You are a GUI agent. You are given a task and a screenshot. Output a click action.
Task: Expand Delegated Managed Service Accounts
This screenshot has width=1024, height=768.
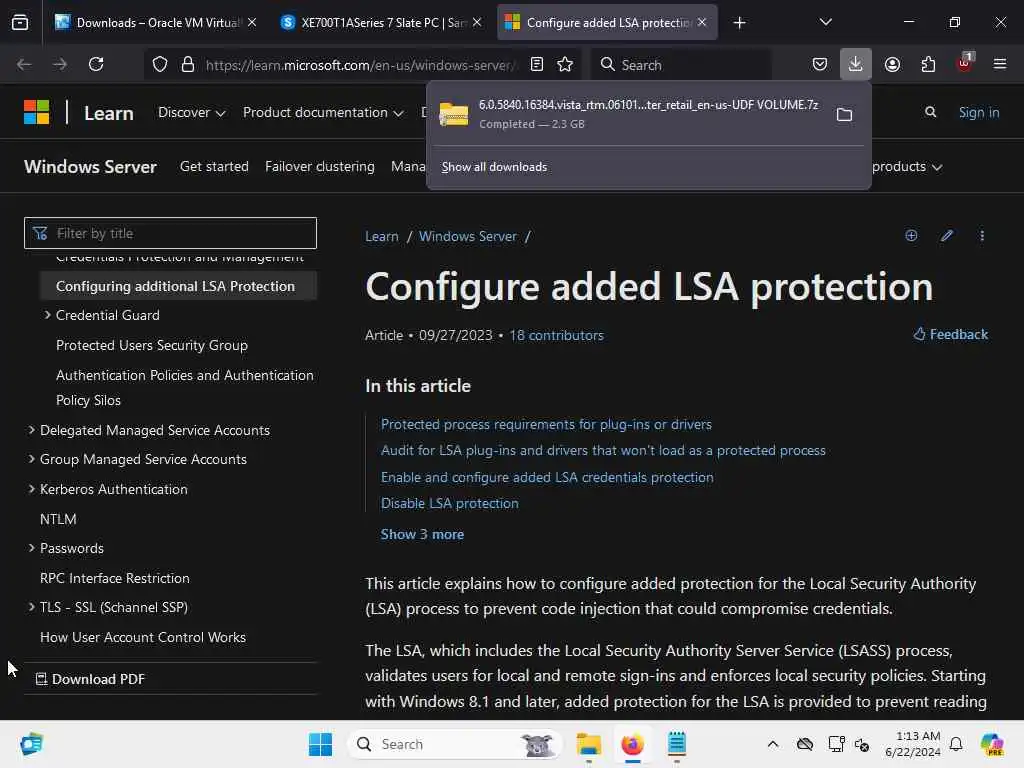tap(31, 430)
